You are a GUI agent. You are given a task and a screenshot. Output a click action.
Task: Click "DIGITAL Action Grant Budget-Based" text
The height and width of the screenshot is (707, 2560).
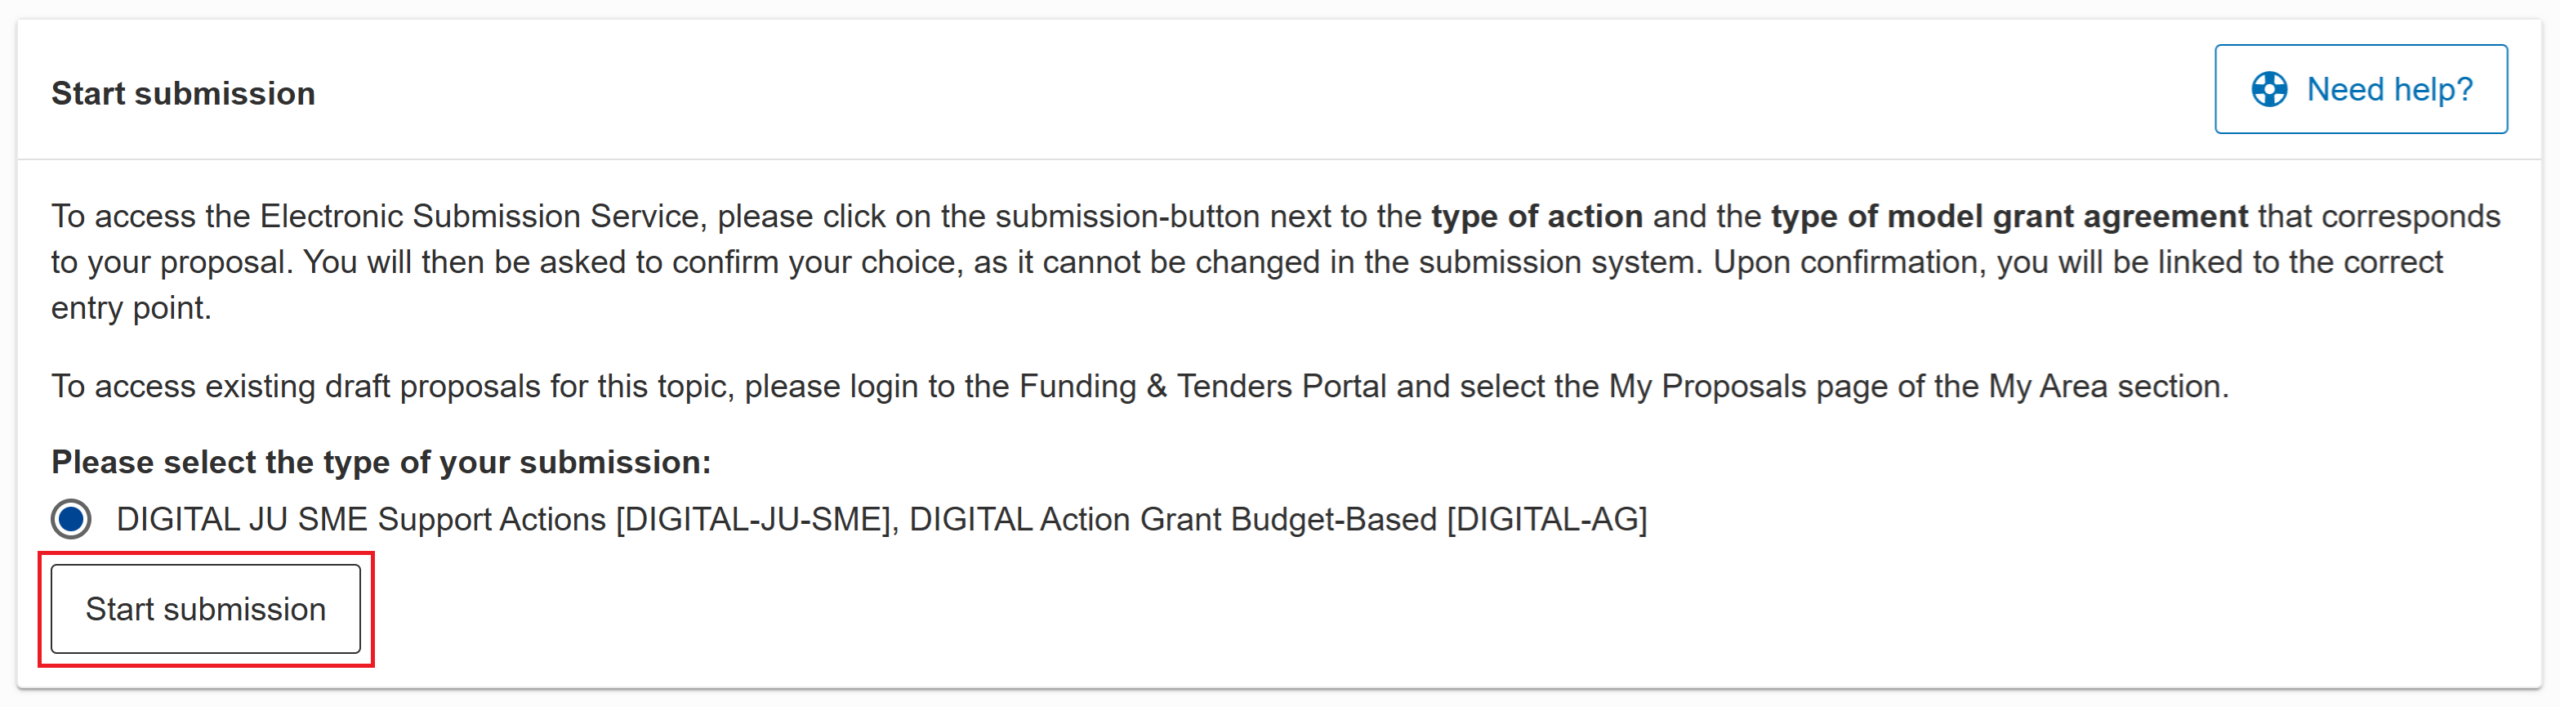click(1172, 519)
